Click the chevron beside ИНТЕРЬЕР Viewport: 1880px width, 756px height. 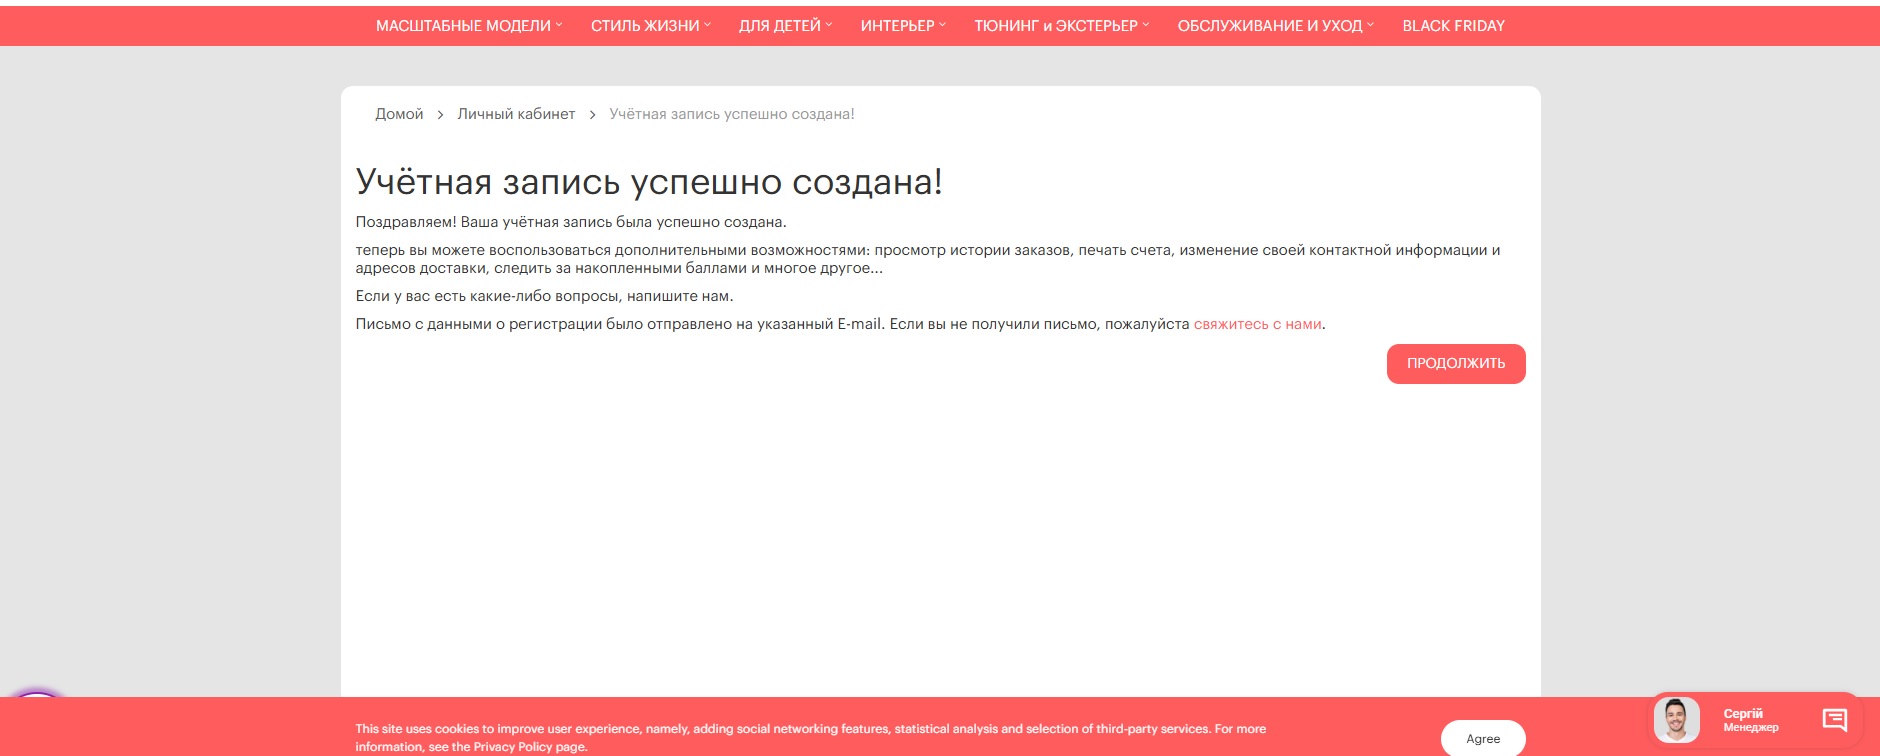click(942, 25)
